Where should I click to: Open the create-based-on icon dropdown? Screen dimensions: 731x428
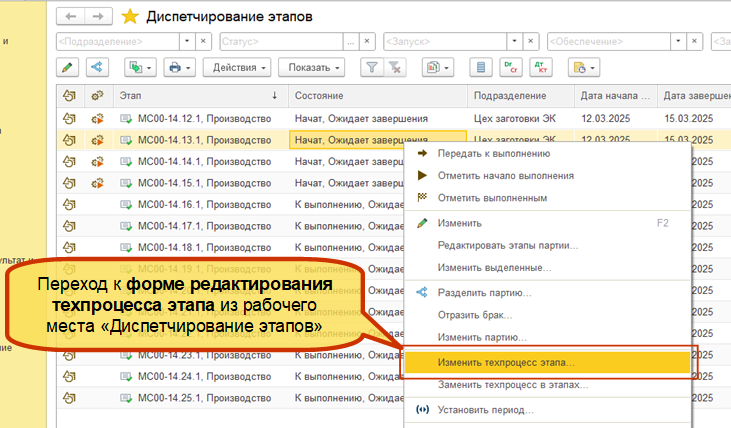pos(140,68)
